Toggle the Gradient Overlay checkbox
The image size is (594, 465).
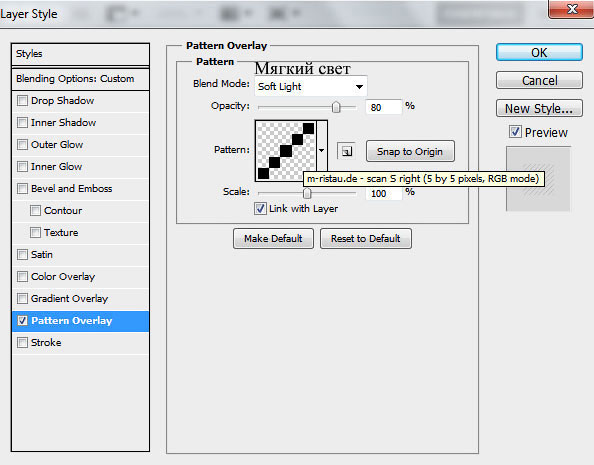click(x=22, y=298)
